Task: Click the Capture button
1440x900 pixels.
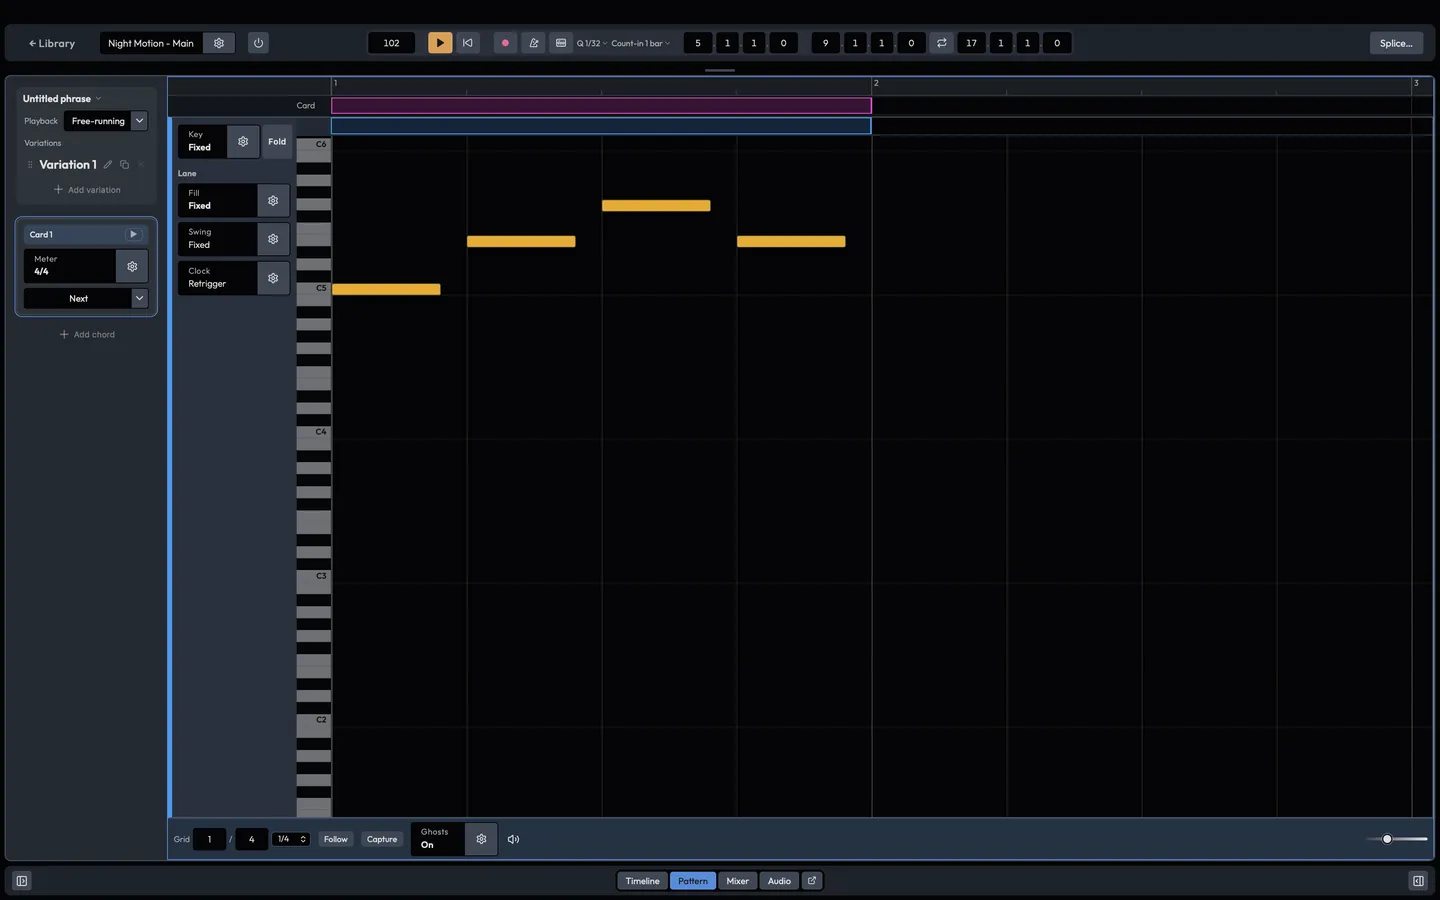Action: (382, 839)
